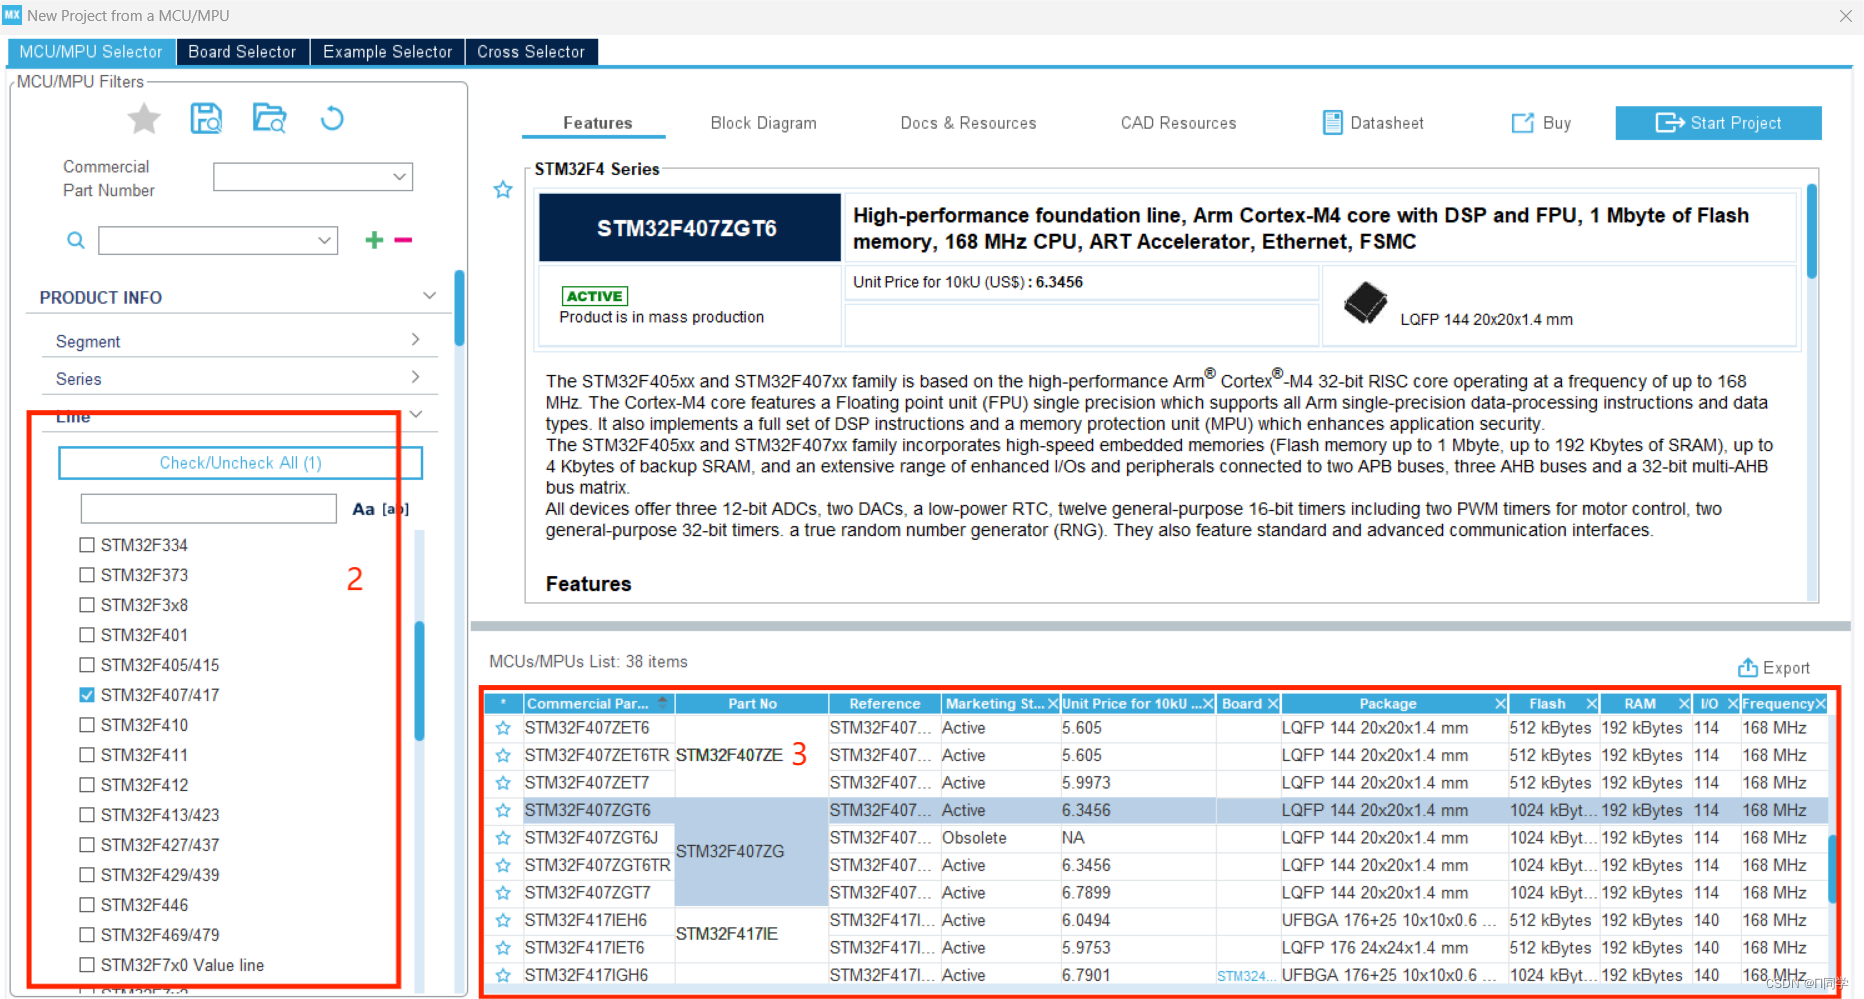The height and width of the screenshot is (999, 1864).
Task: Expand the Segment filter
Action: pos(416,340)
